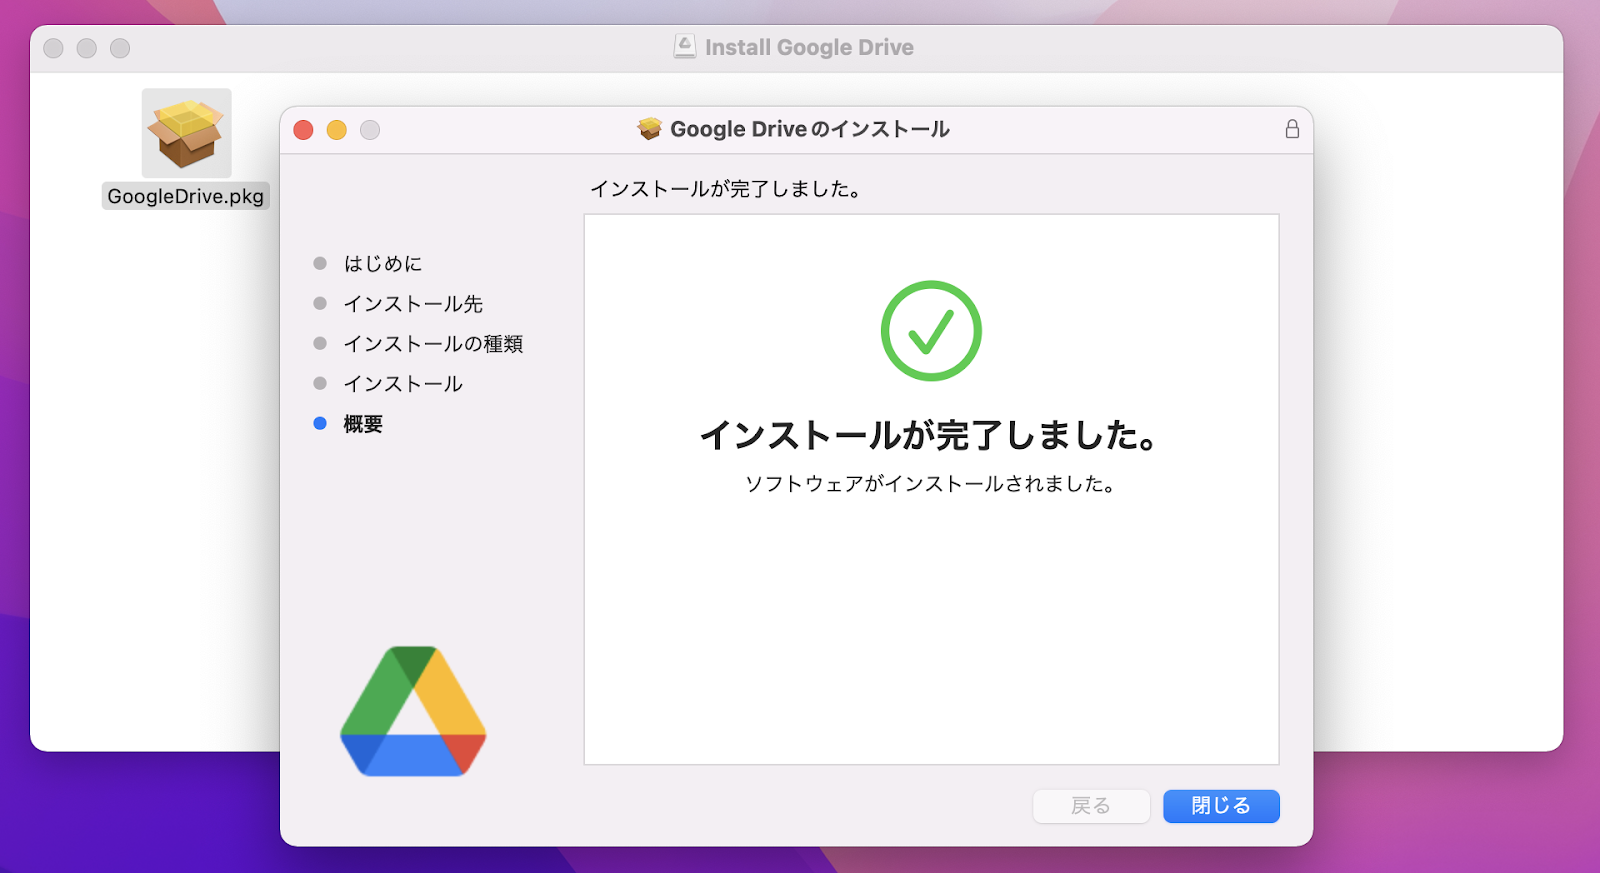
Task: Click the Install Google Drive window title
Action: coord(809,47)
